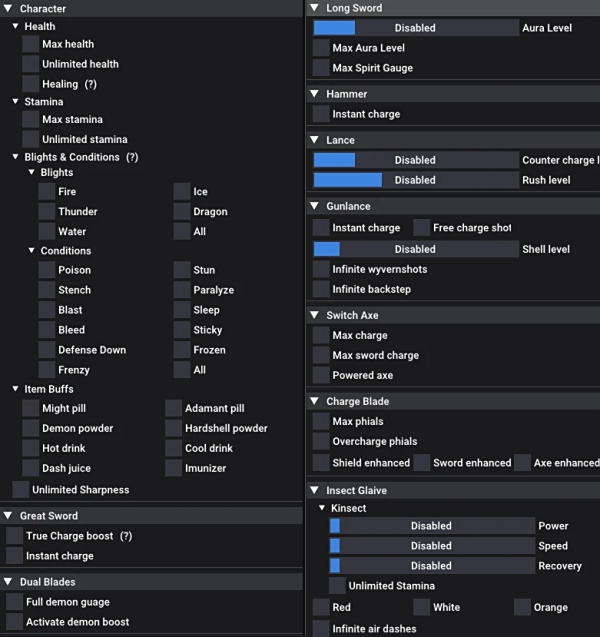This screenshot has width=600, height=637.
Task: Enable Might pill buff
Action: point(30,408)
